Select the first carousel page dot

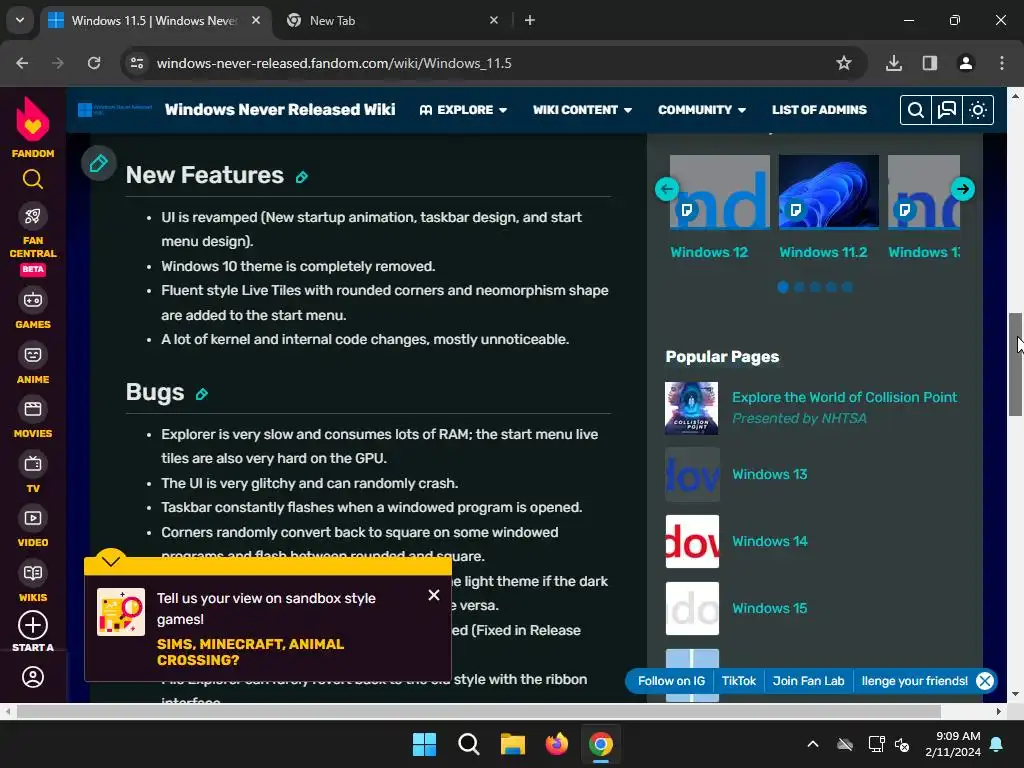coord(783,287)
